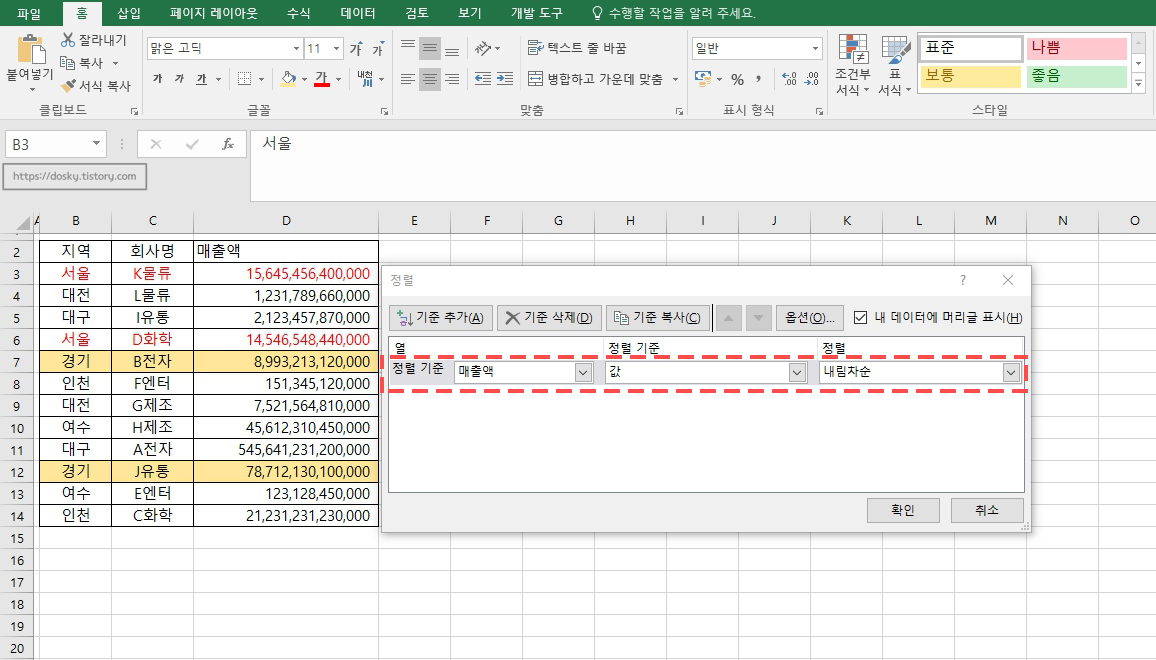Expand the cell styles gallery
Image resolution: width=1156 pixels, height=660 pixels.
coord(1139,85)
